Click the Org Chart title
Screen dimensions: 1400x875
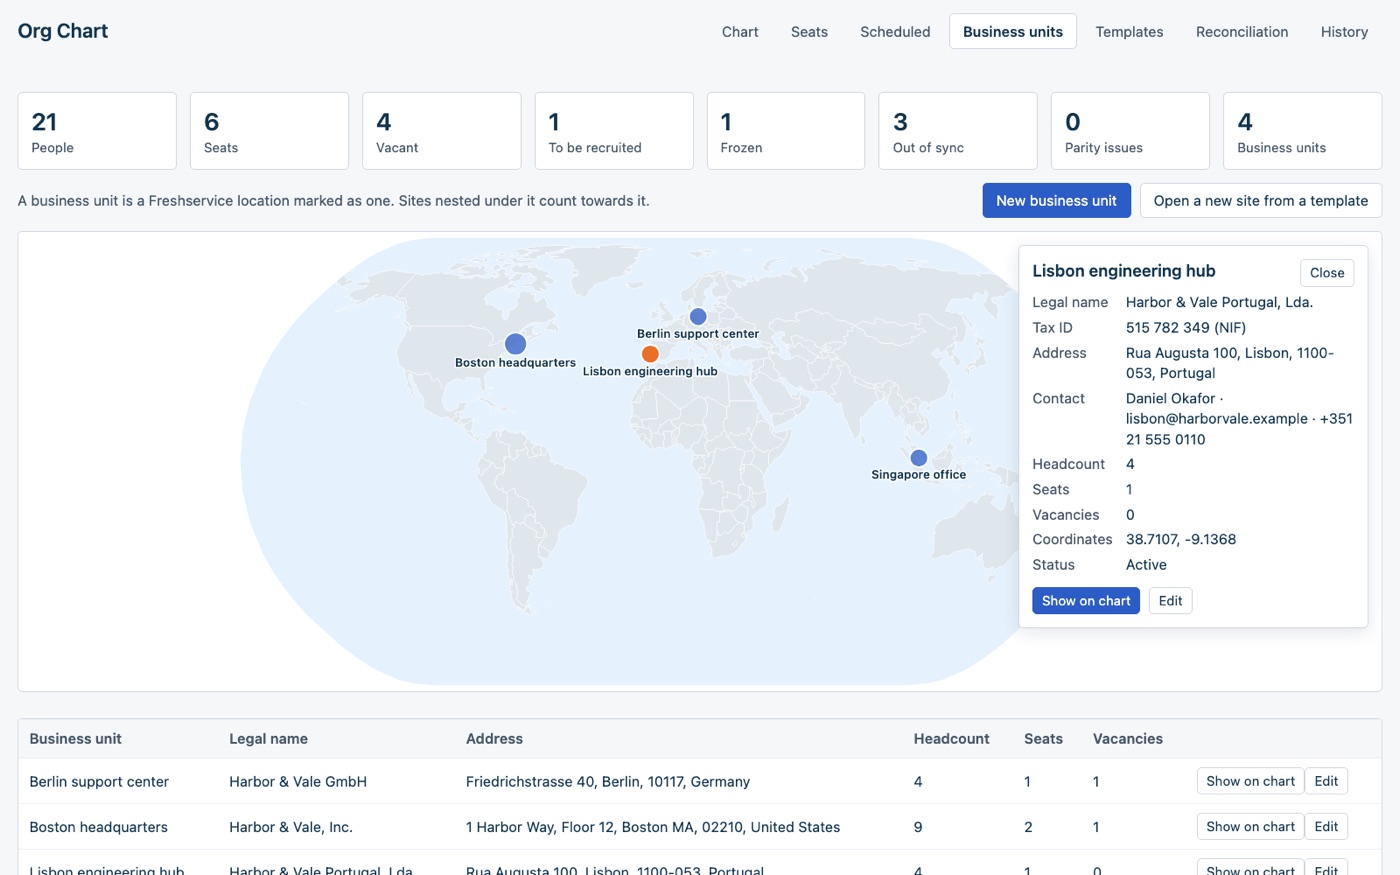click(x=63, y=31)
